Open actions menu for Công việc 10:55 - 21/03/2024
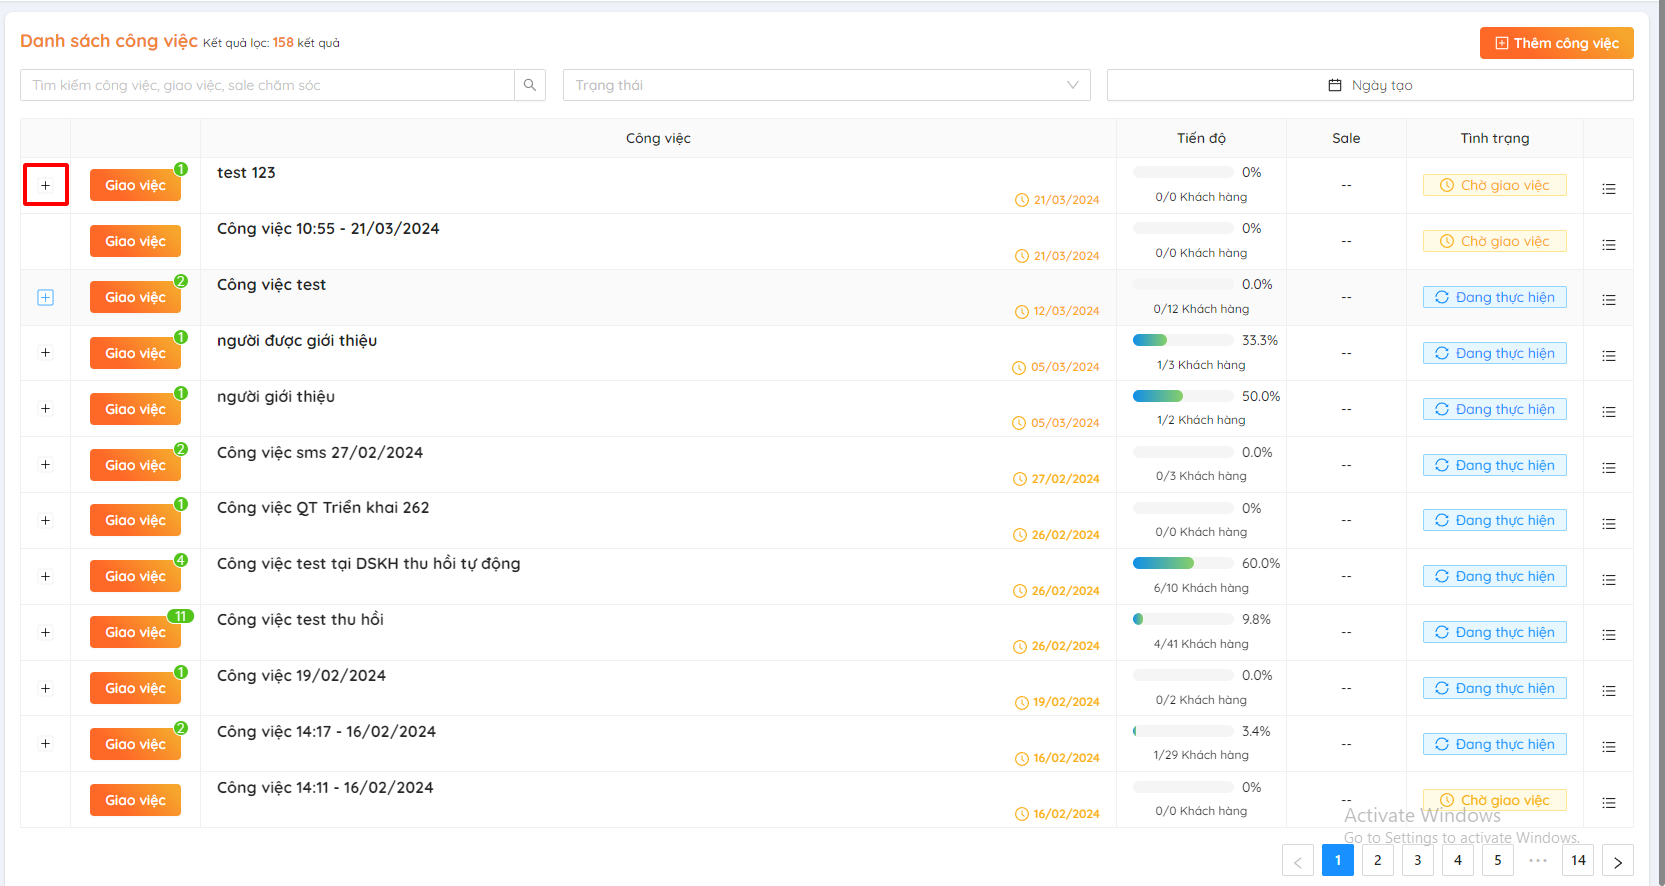Screen dimensions: 1665x886 pyautogui.click(x=1608, y=244)
